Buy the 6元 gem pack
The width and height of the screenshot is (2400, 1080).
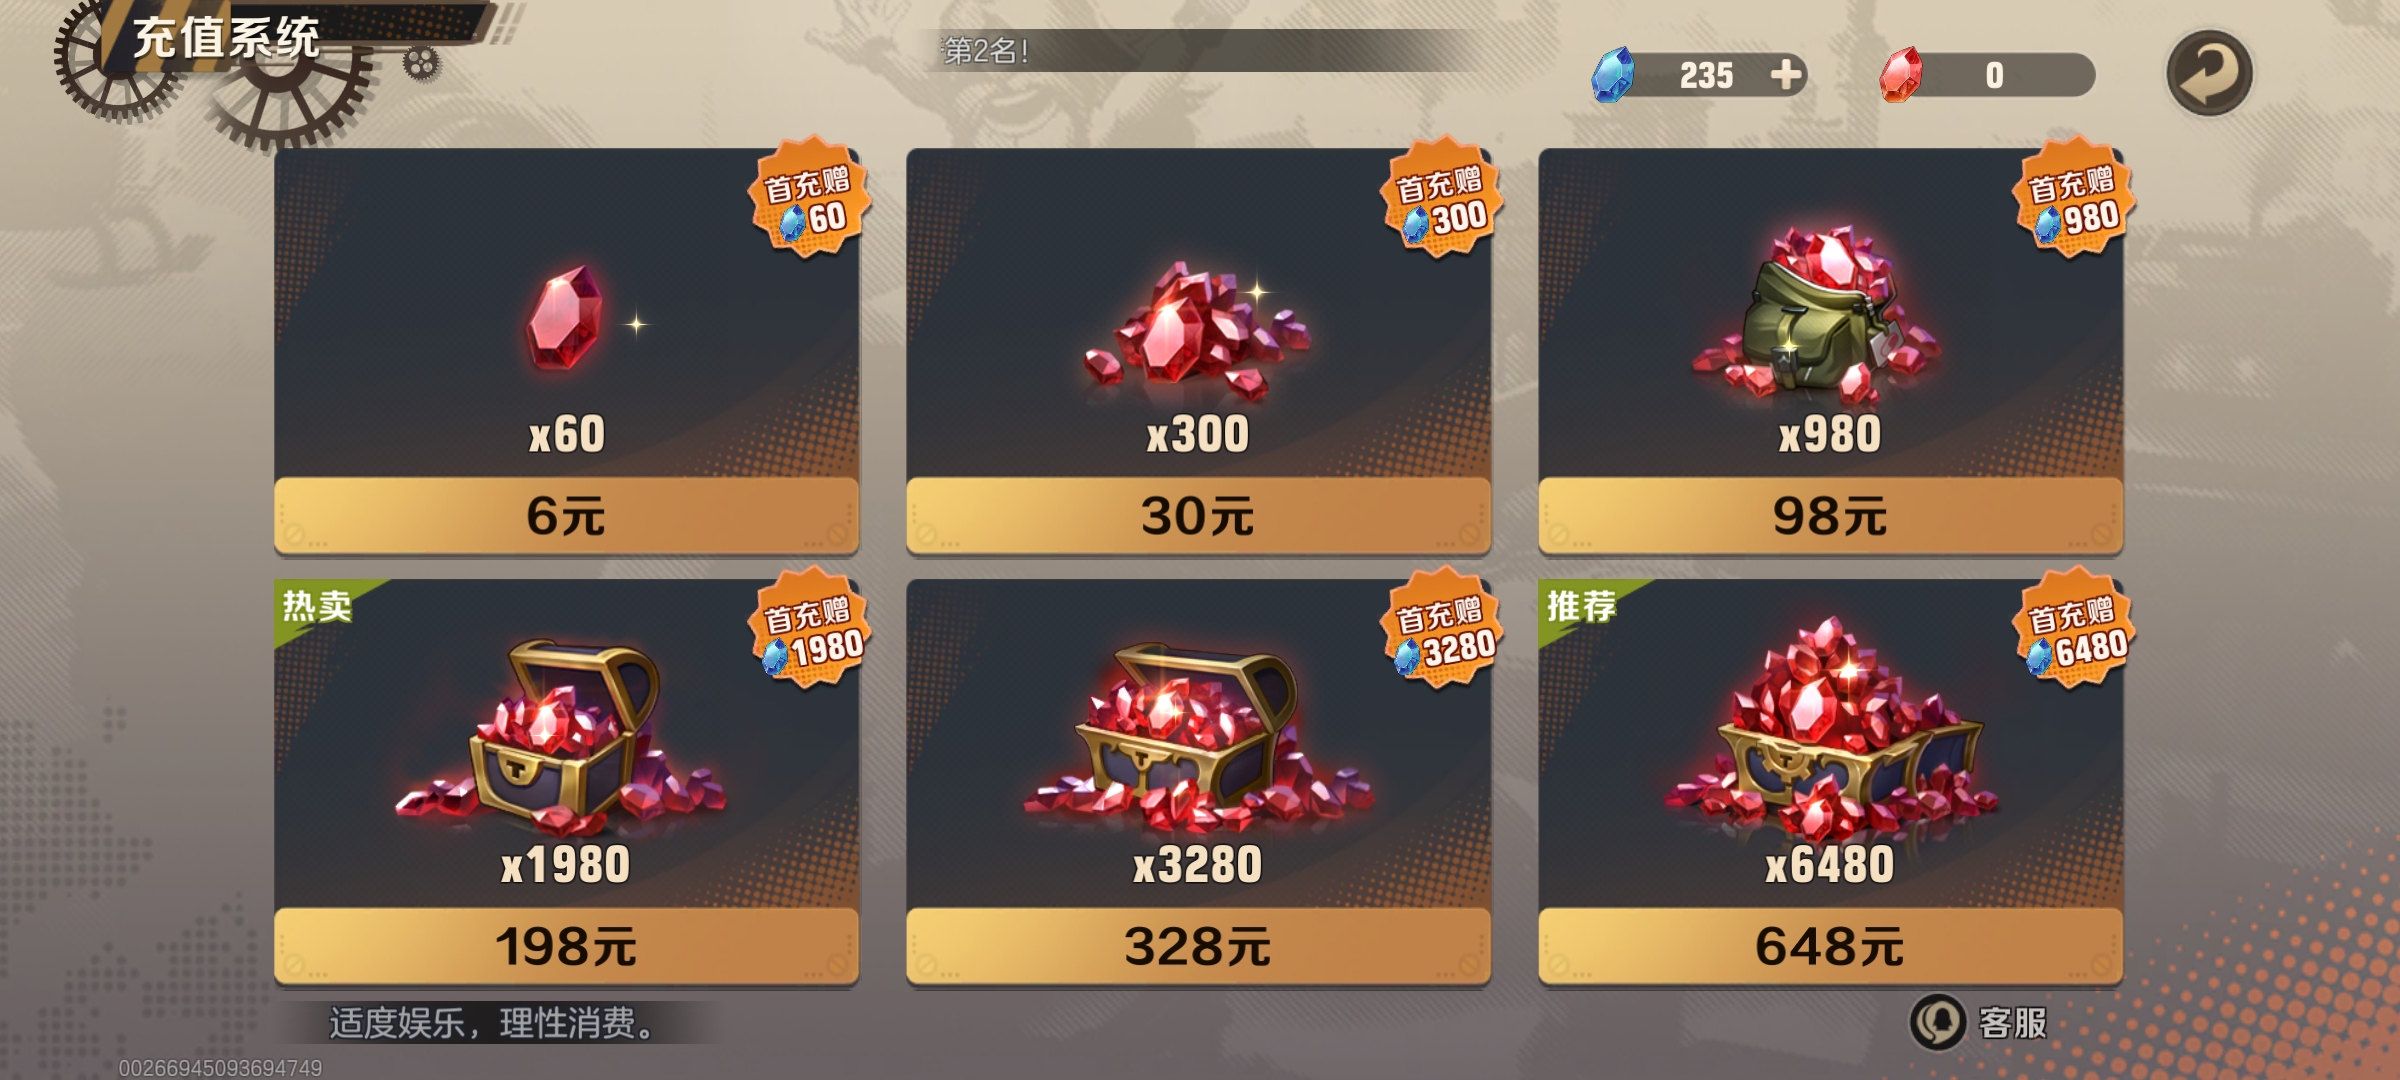pos(566,515)
